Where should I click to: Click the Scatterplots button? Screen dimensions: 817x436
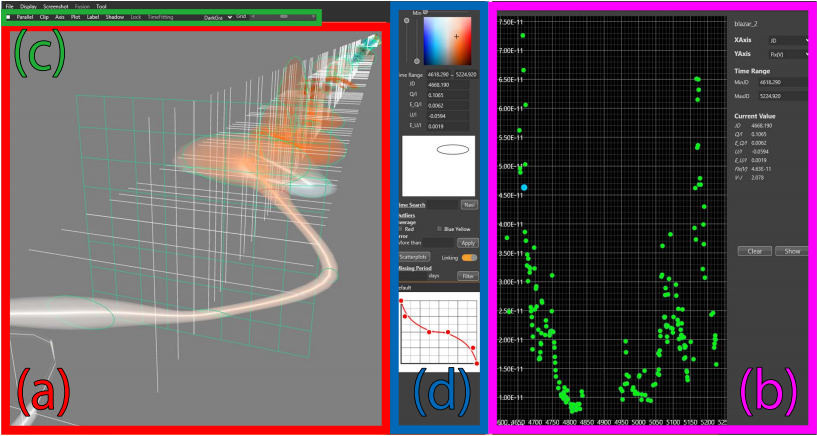[413, 257]
